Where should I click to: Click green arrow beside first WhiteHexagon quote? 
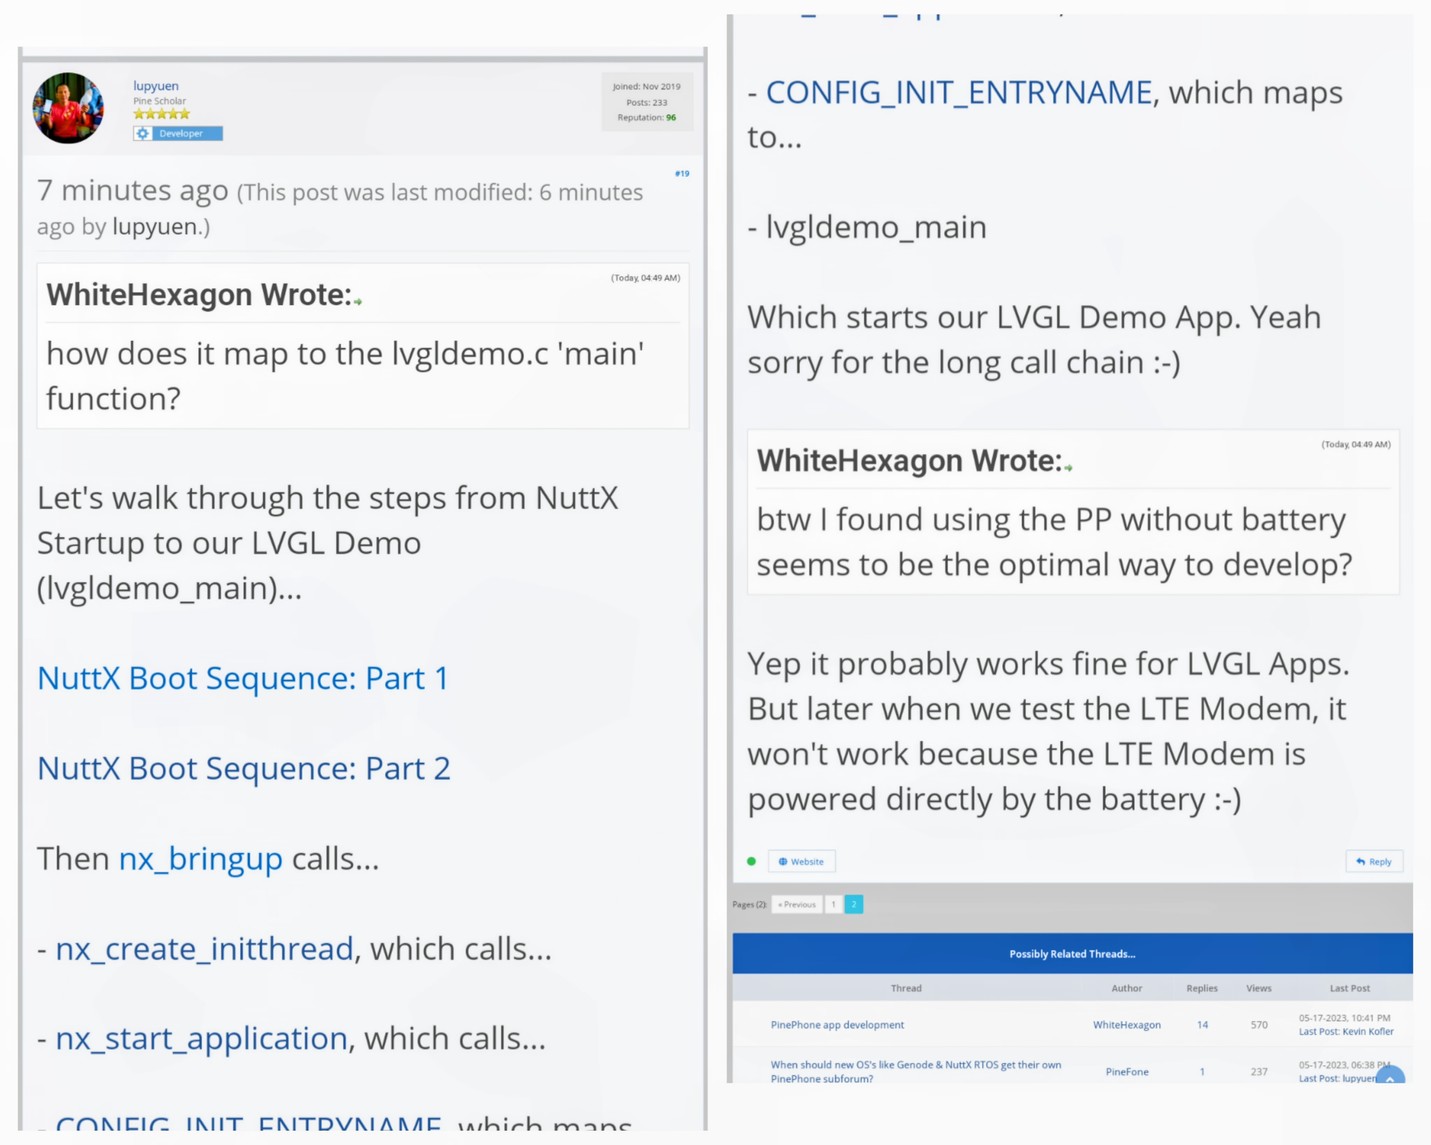tap(358, 301)
